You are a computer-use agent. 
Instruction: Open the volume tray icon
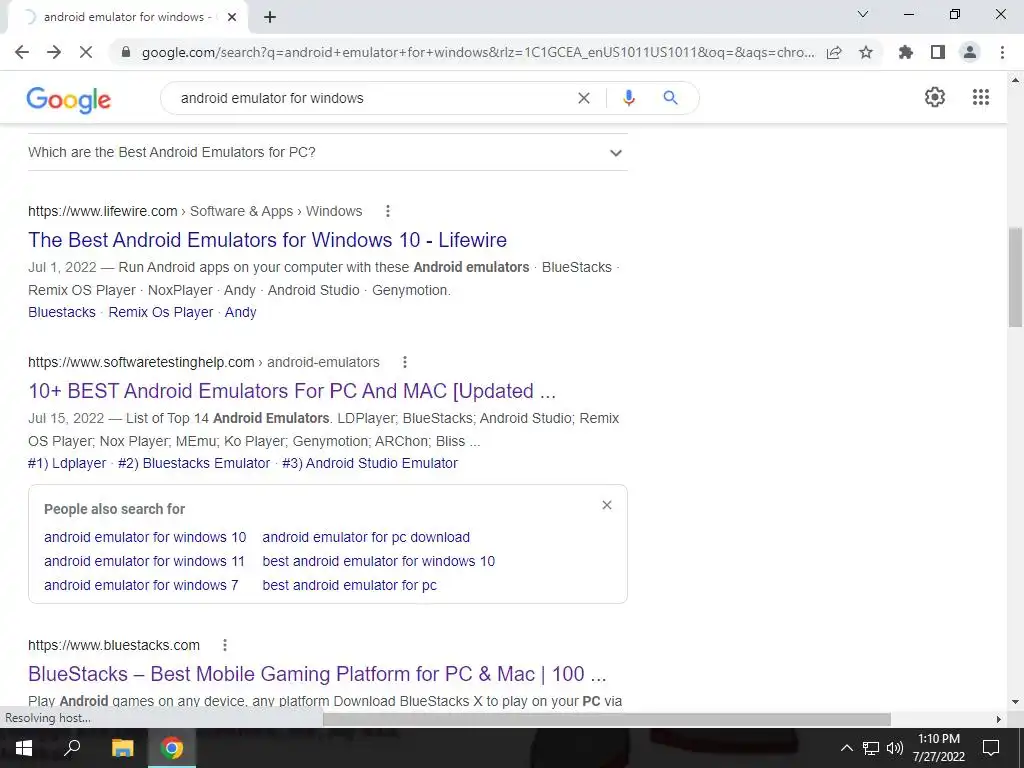point(895,748)
